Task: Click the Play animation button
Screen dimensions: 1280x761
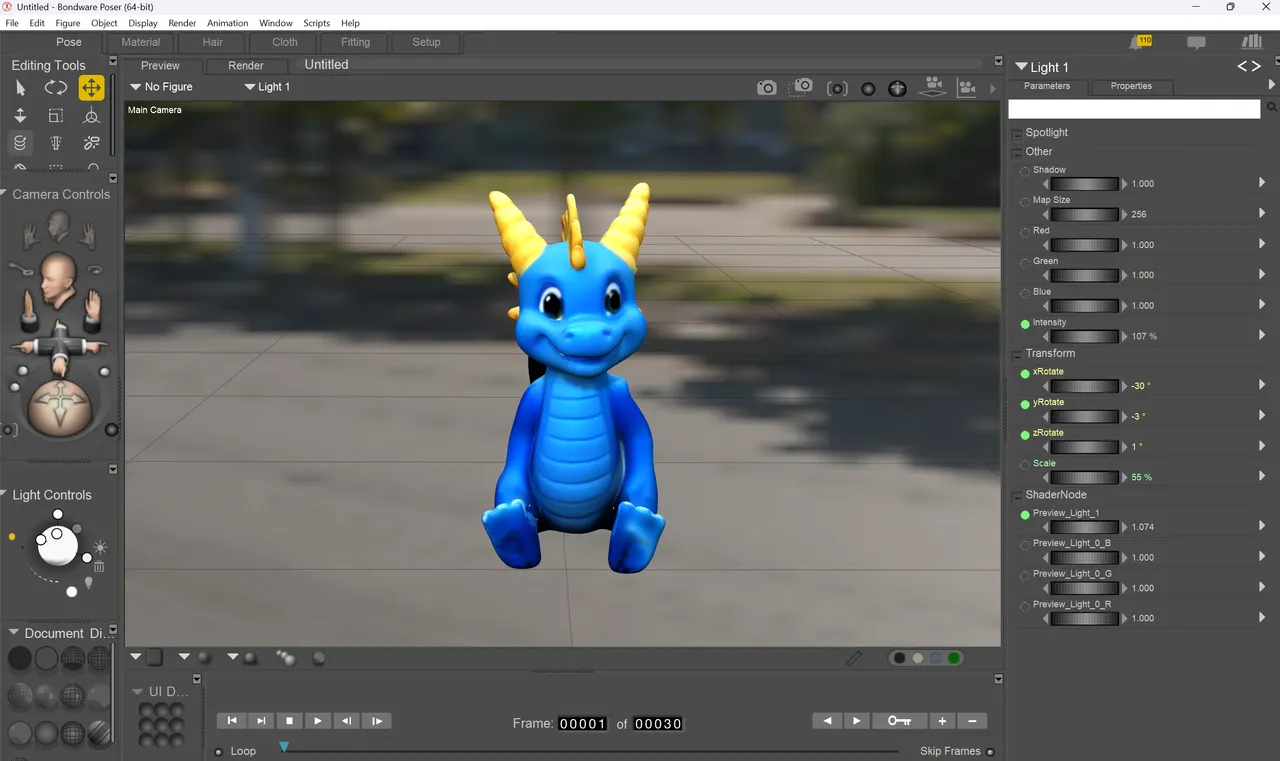Action: click(318, 720)
